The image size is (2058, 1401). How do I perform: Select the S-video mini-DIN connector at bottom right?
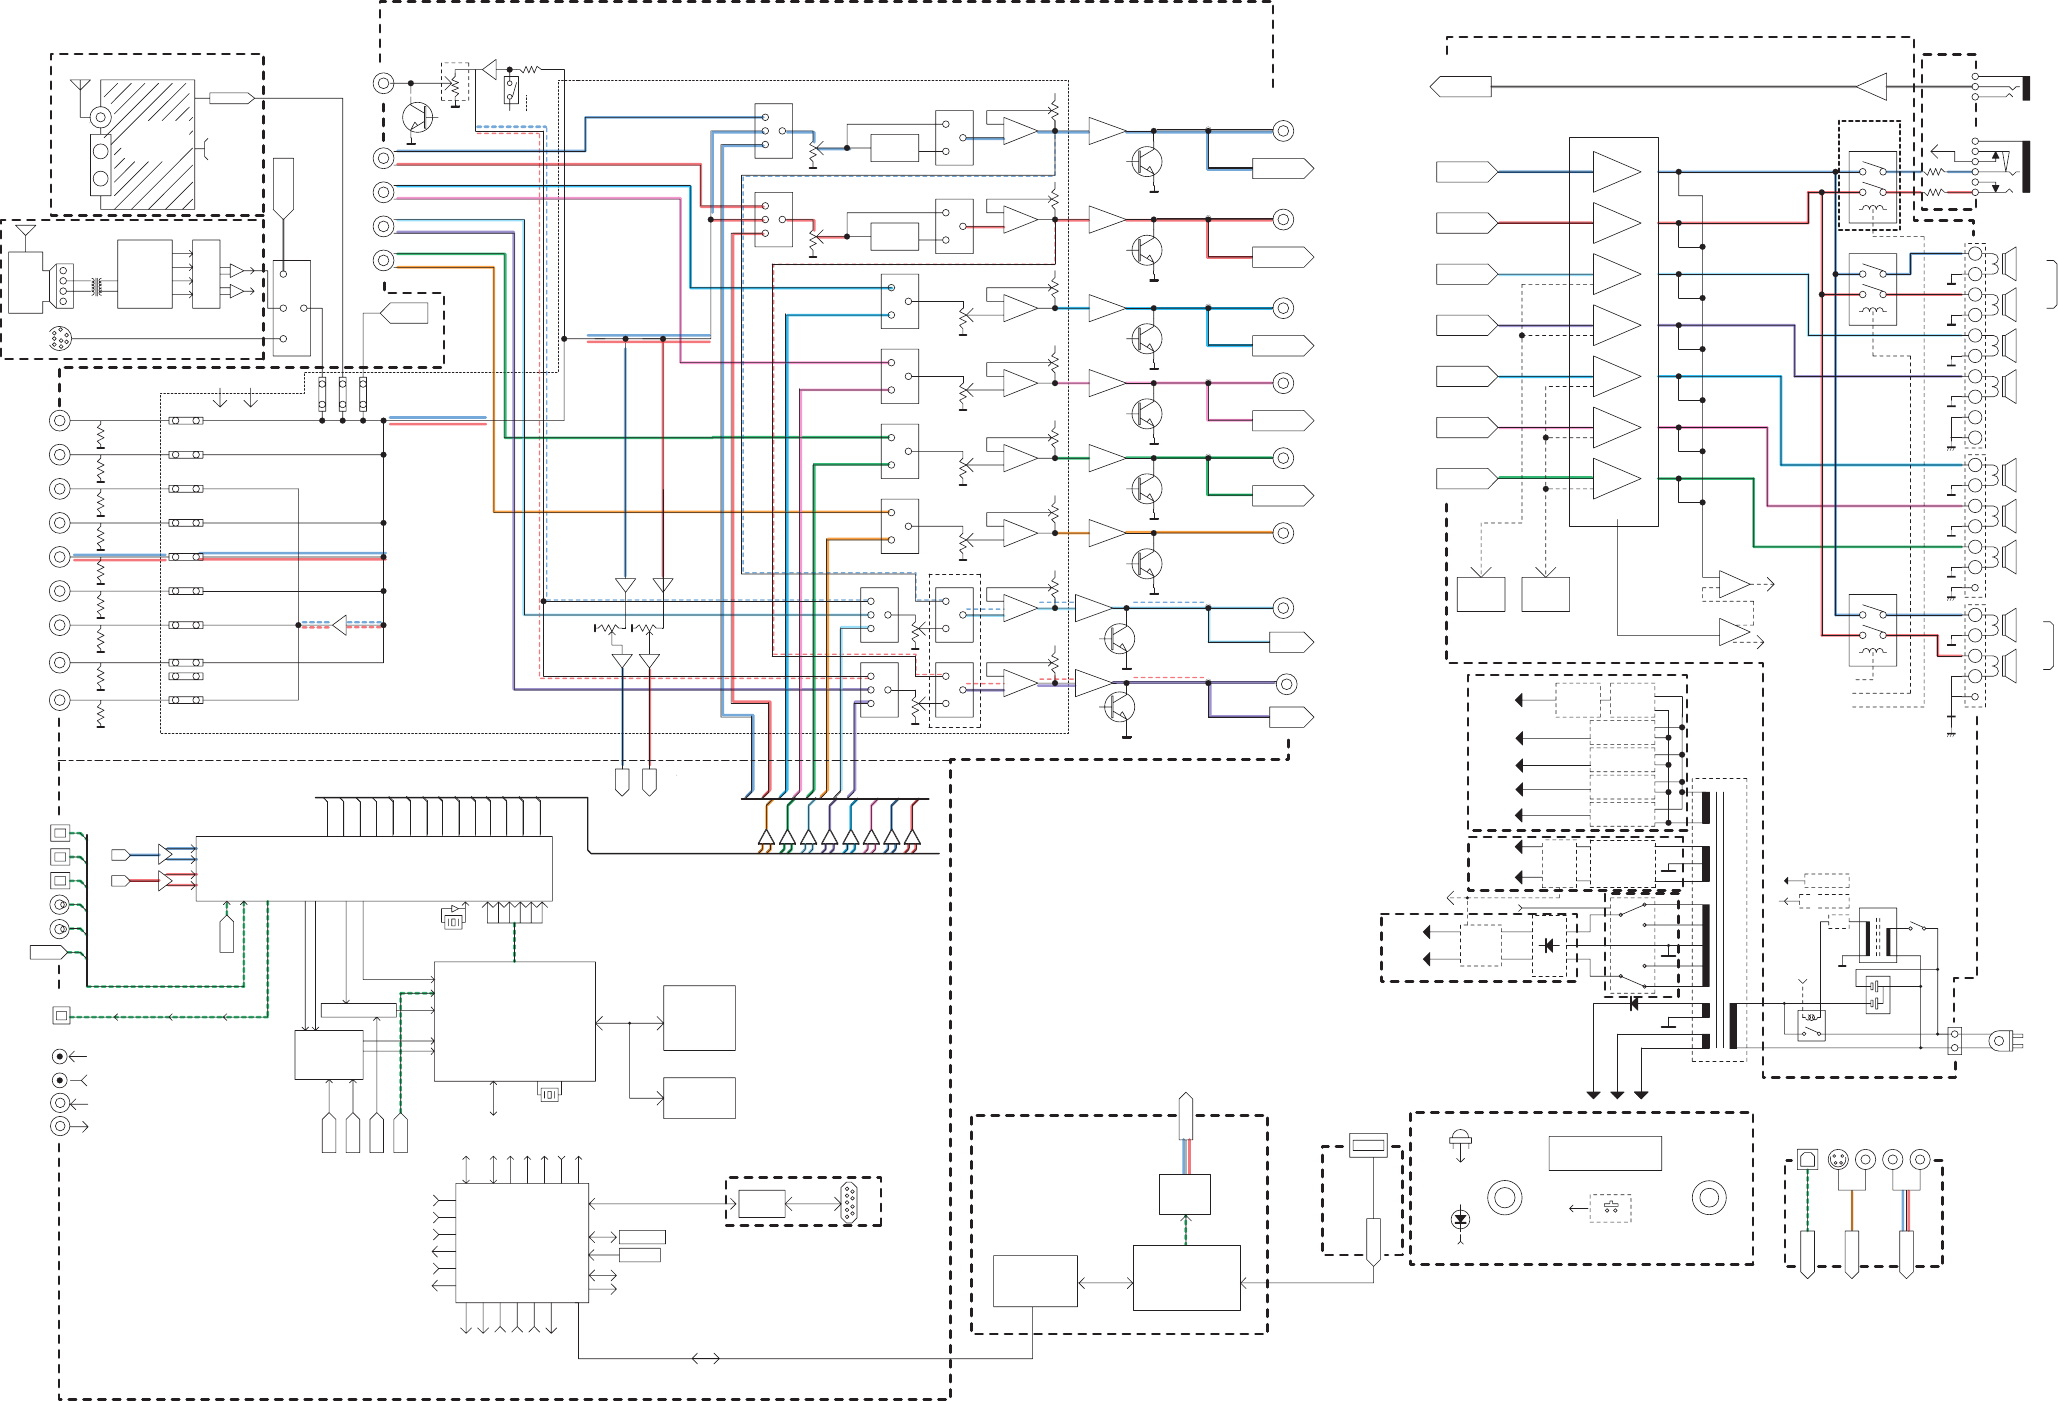pyautogui.click(x=1838, y=1160)
